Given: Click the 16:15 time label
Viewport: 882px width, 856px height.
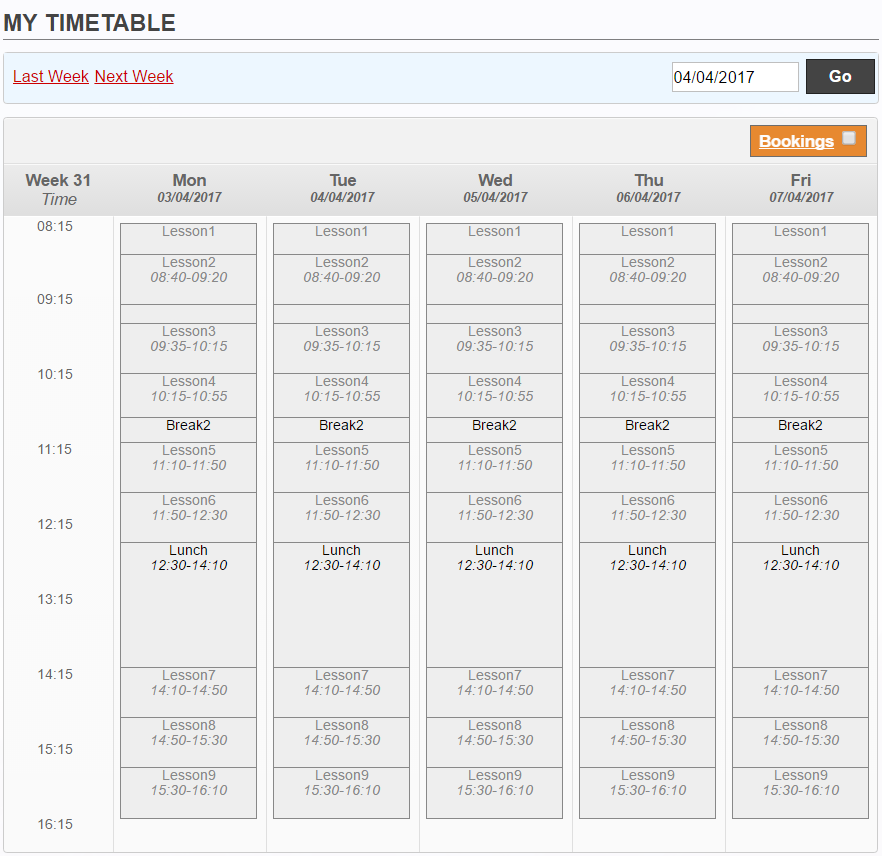Looking at the screenshot, I should (55, 824).
